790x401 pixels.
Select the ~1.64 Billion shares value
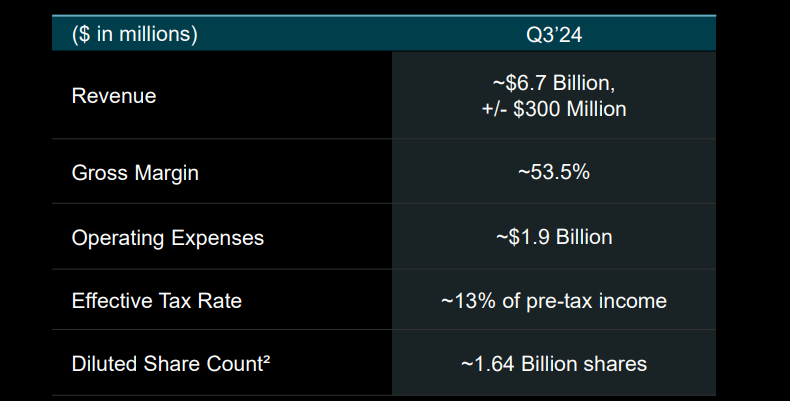pos(554,364)
